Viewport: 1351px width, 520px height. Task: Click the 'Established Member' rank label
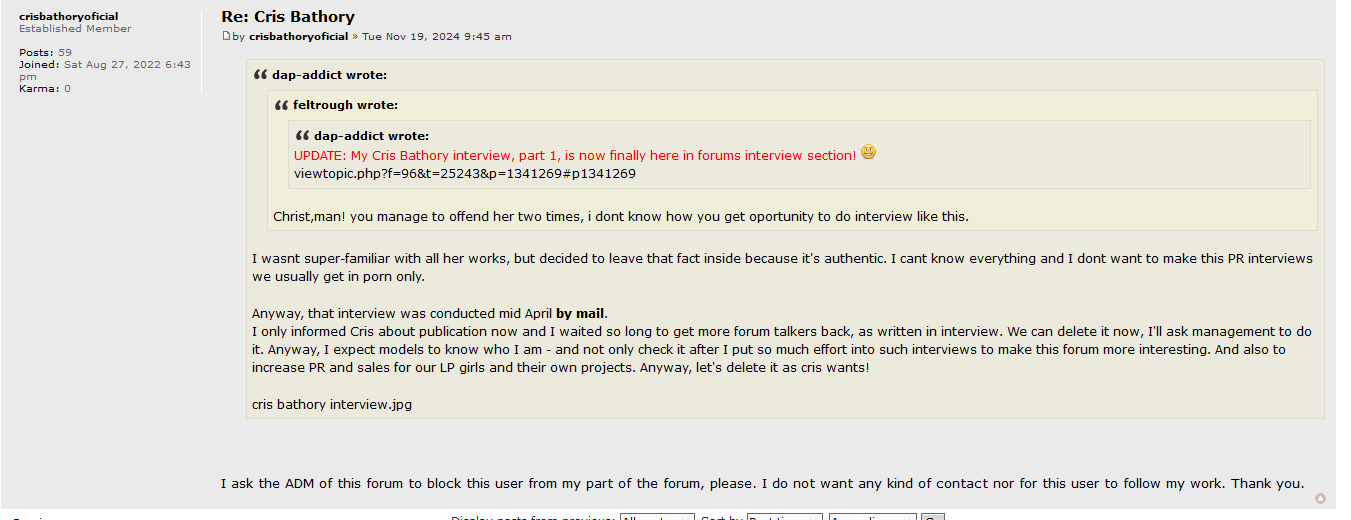click(x=75, y=29)
